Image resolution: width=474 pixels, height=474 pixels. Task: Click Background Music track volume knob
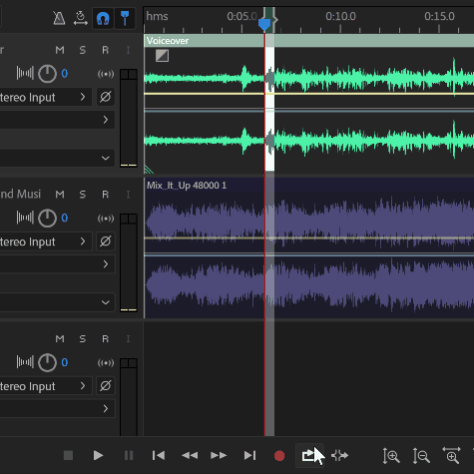(x=47, y=218)
